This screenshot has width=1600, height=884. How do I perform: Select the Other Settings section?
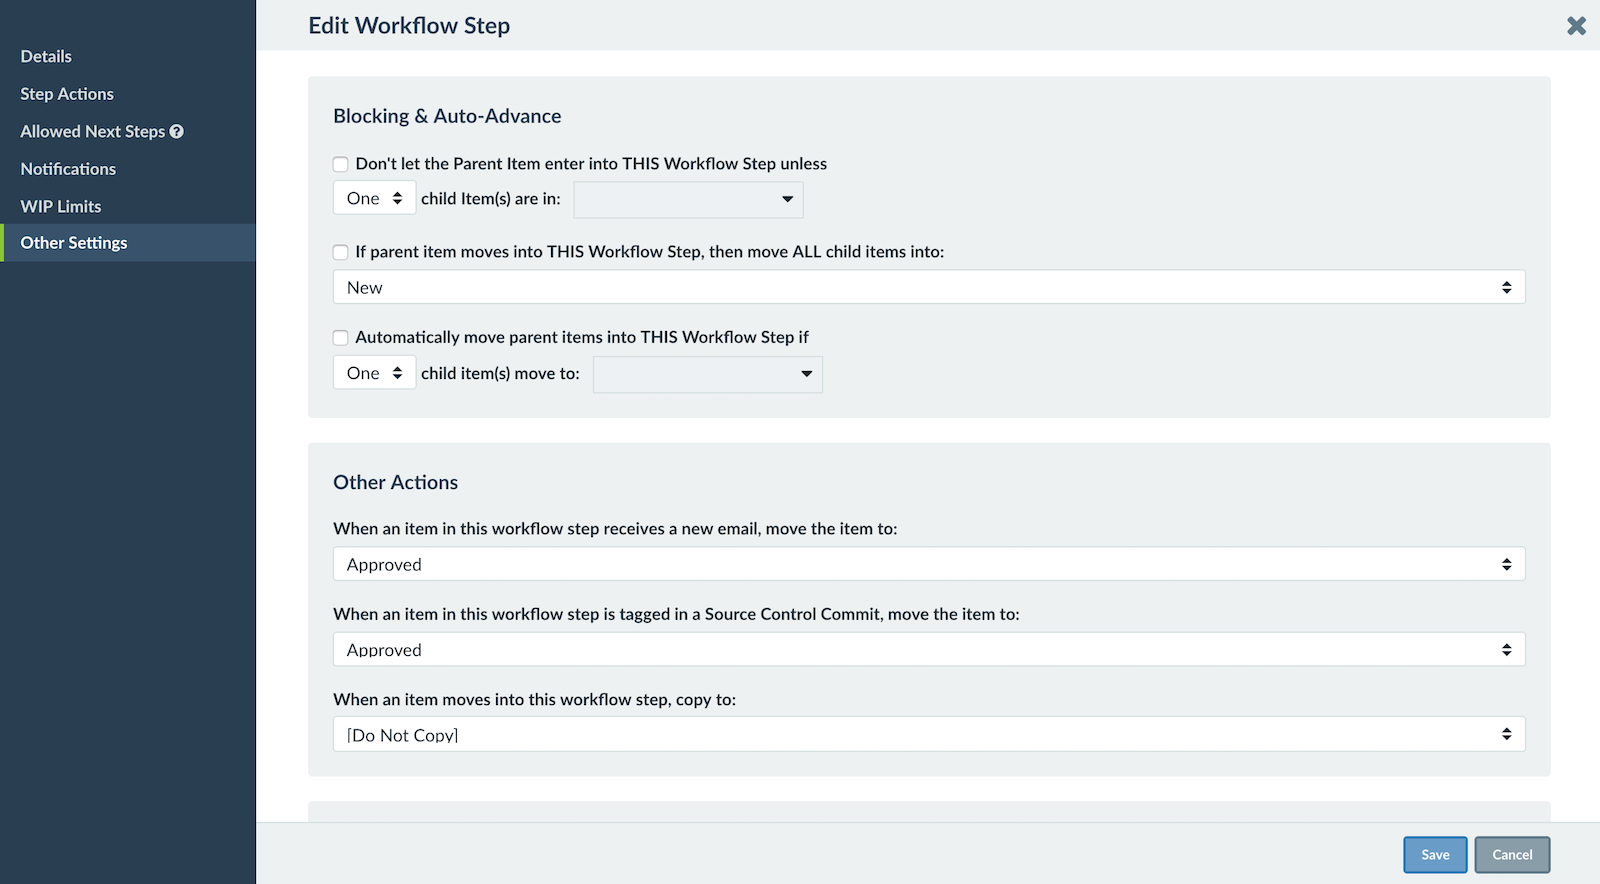point(73,242)
